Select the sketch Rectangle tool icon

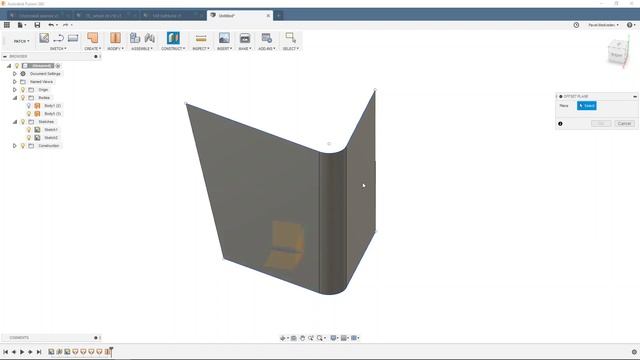73,38
